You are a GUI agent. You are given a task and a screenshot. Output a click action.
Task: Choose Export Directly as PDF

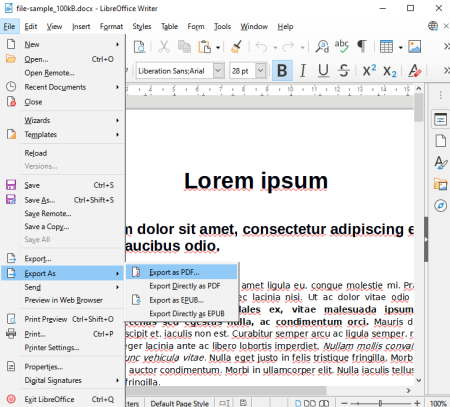[x=182, y=286]
